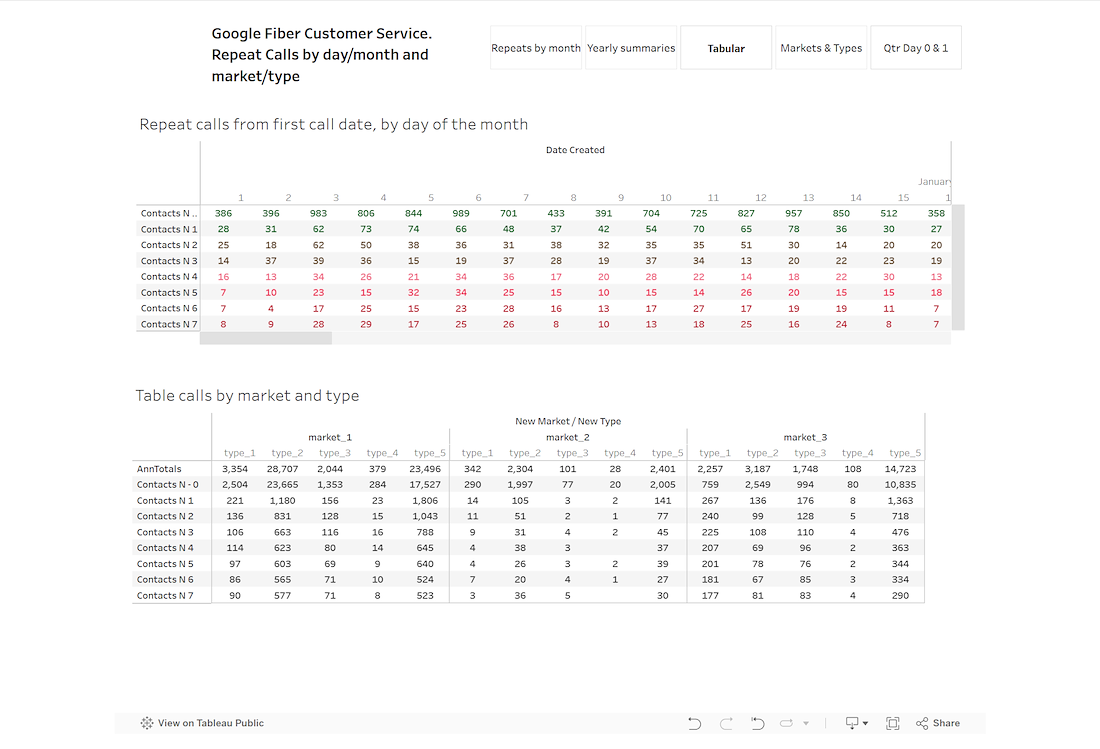Switch to the Yearly summaries tab

click(631, 48)
